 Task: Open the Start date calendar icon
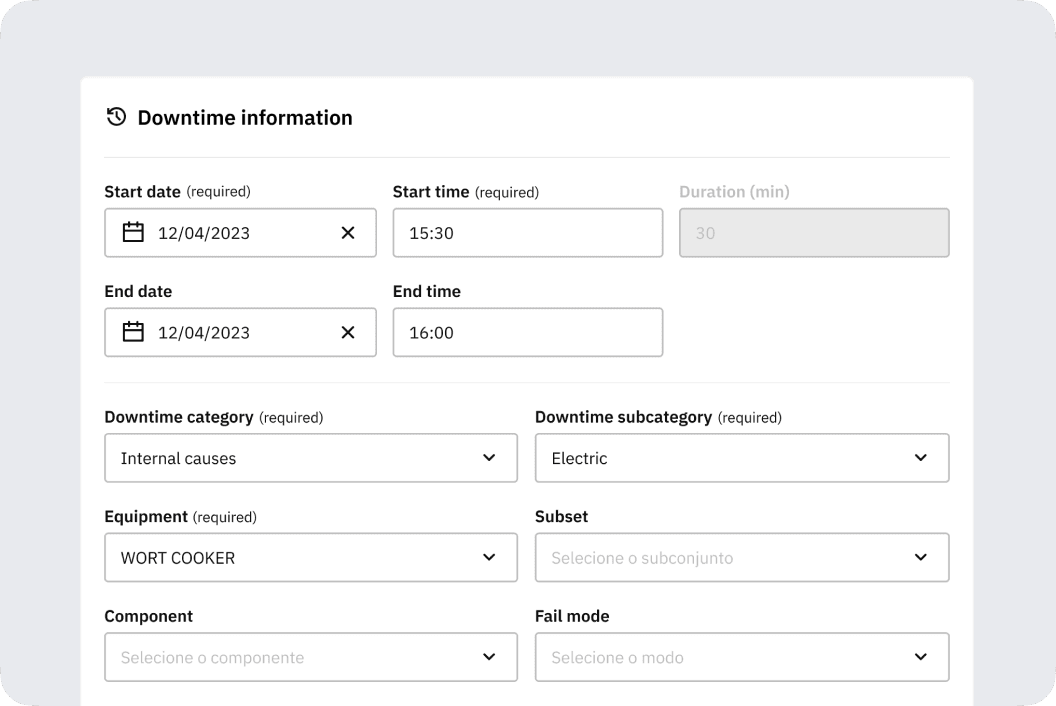point(133,233)
